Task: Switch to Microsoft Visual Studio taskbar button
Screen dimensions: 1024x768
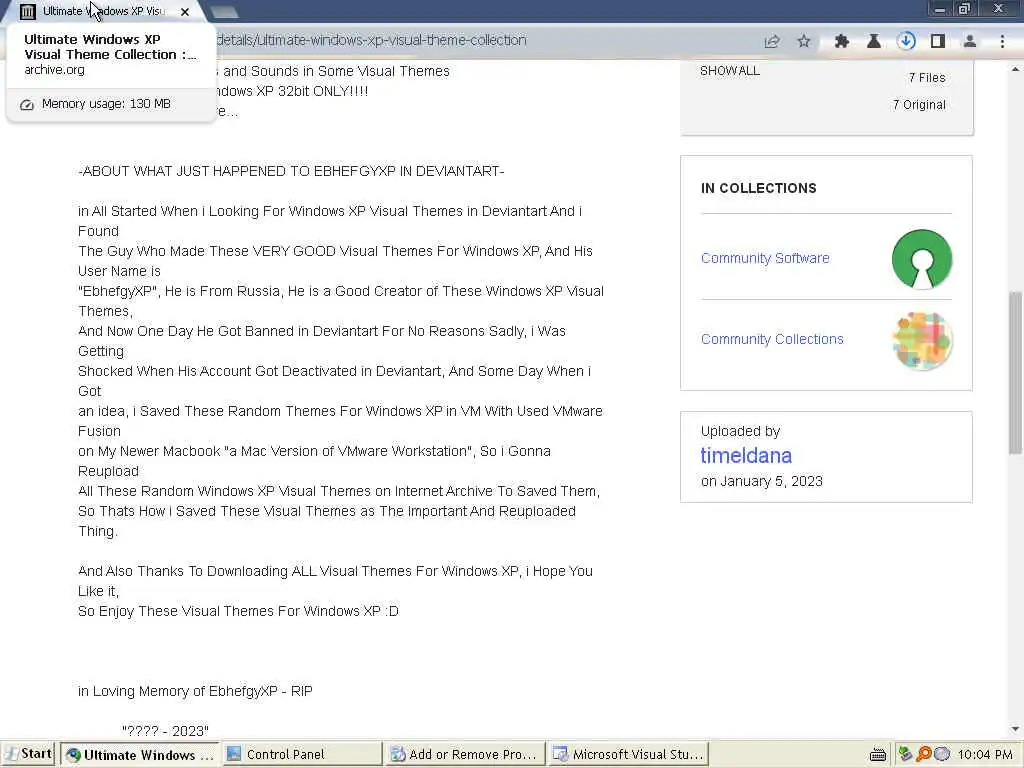Action: tap(627, 754)
